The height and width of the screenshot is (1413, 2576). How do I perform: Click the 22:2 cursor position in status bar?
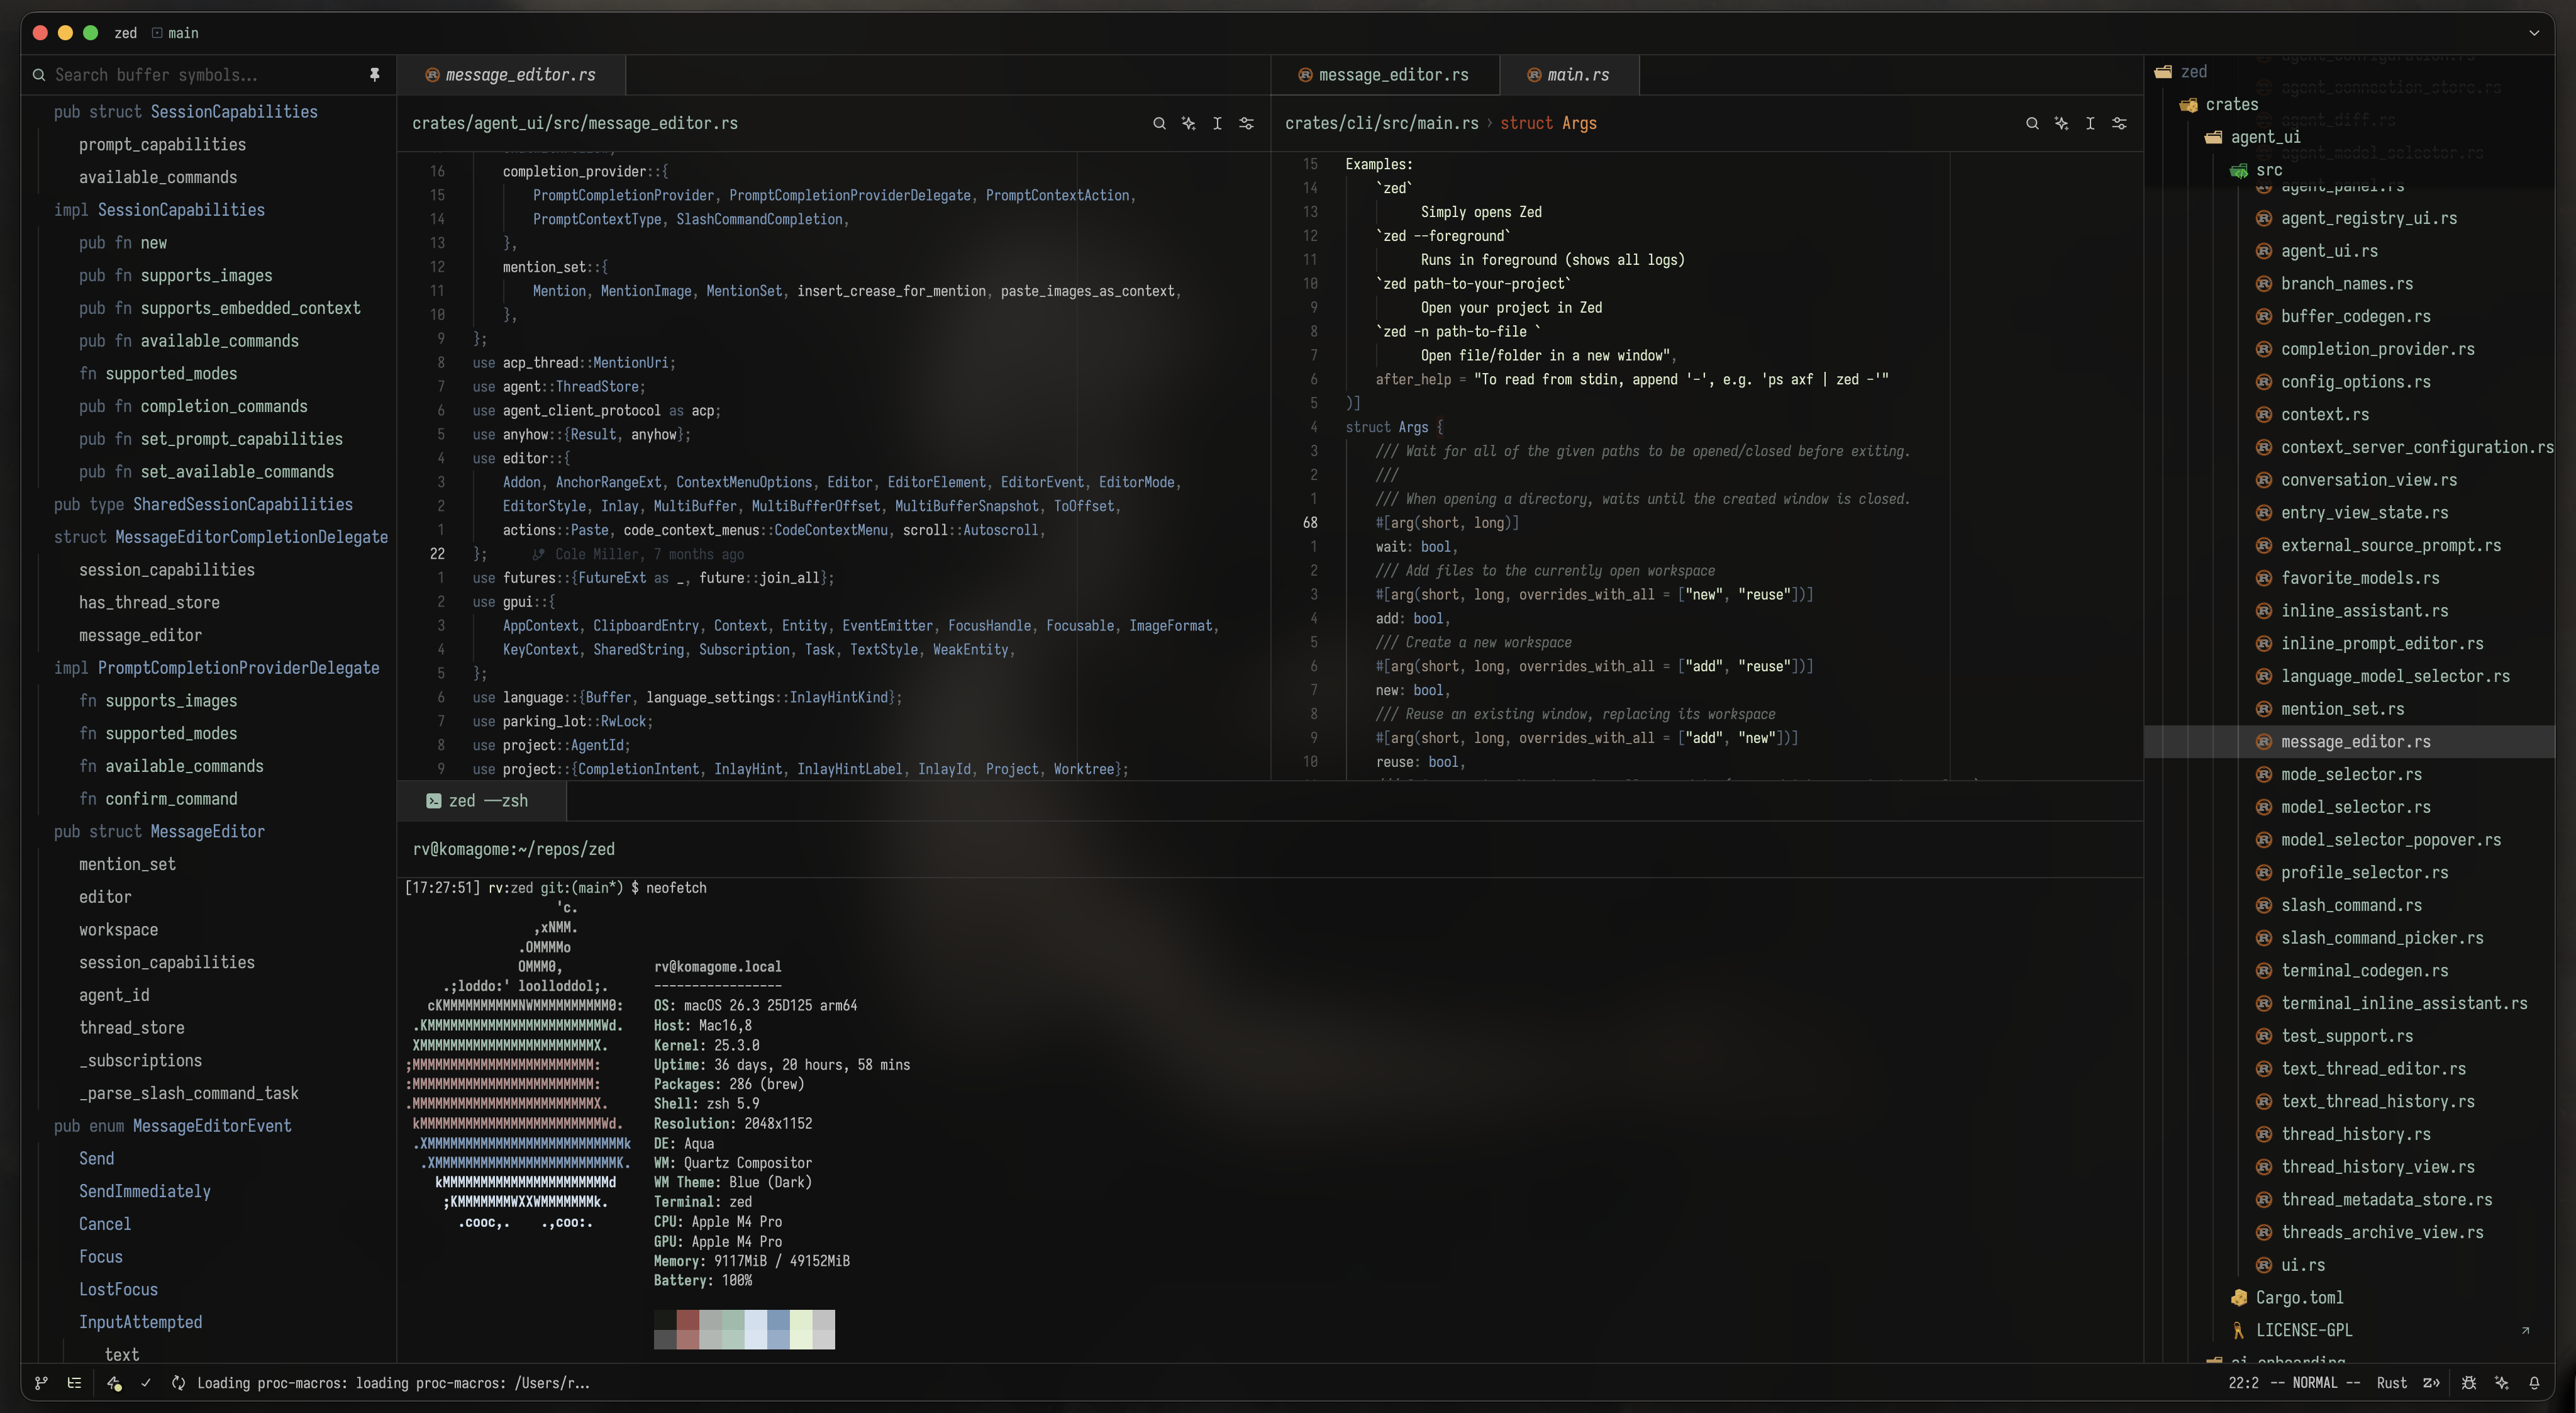click(2243, 1383)
